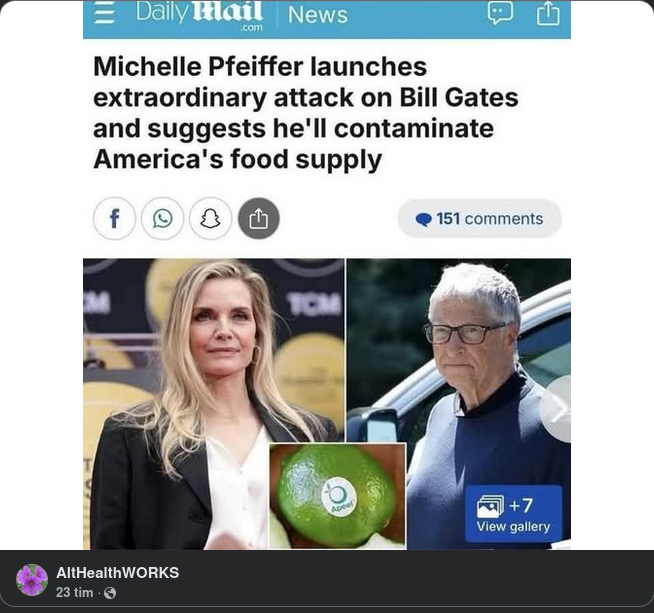Click the dark grey share button

click(x=259, y=219)
